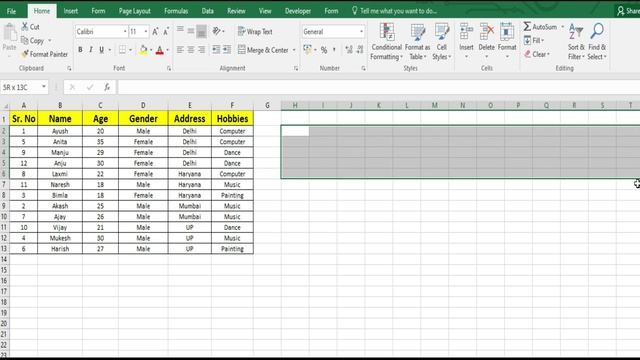Open the Font dialog launcher

click(x=169, y=69)
